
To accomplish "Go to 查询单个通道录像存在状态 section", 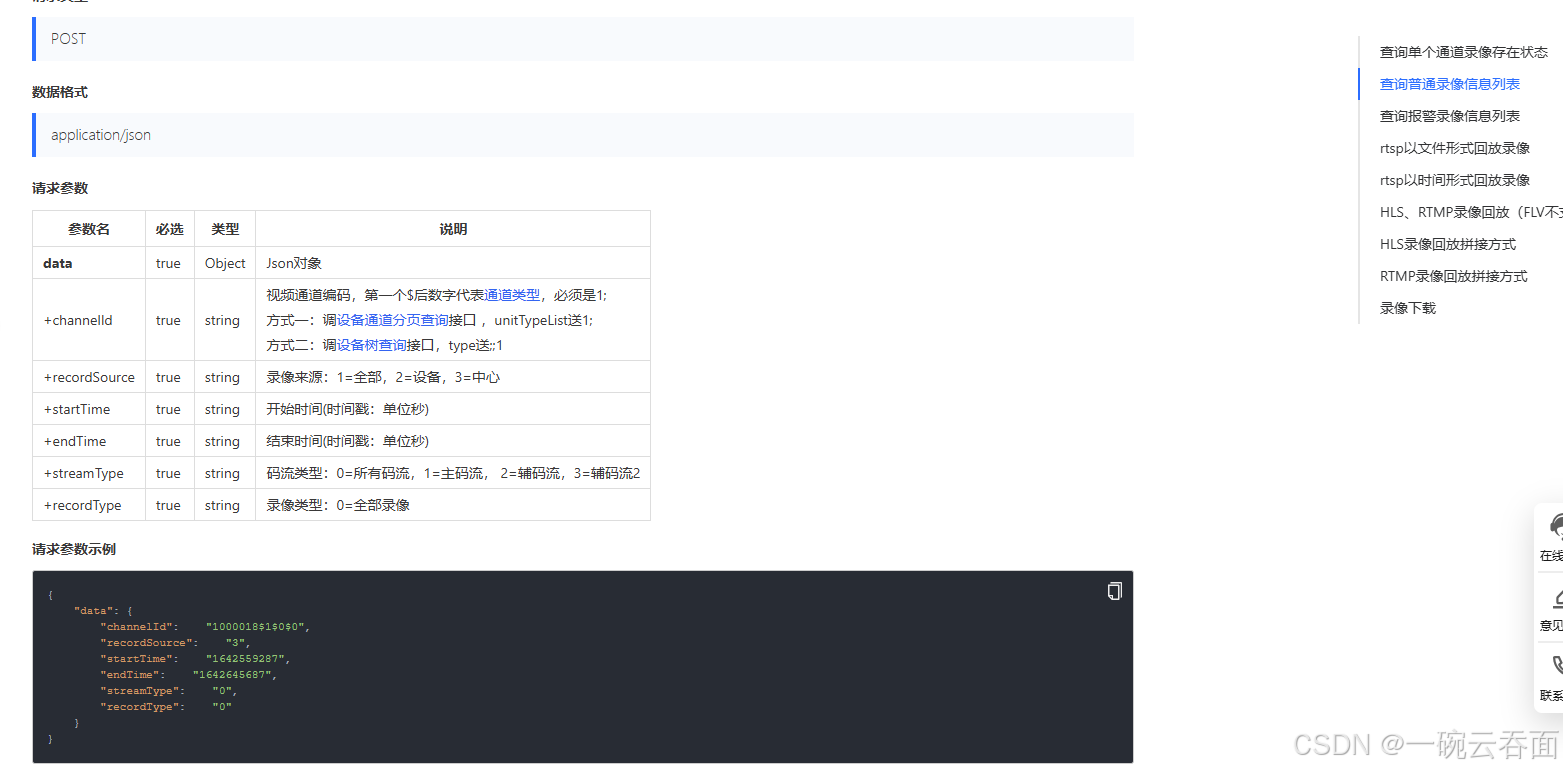I will coord(1462,52).
